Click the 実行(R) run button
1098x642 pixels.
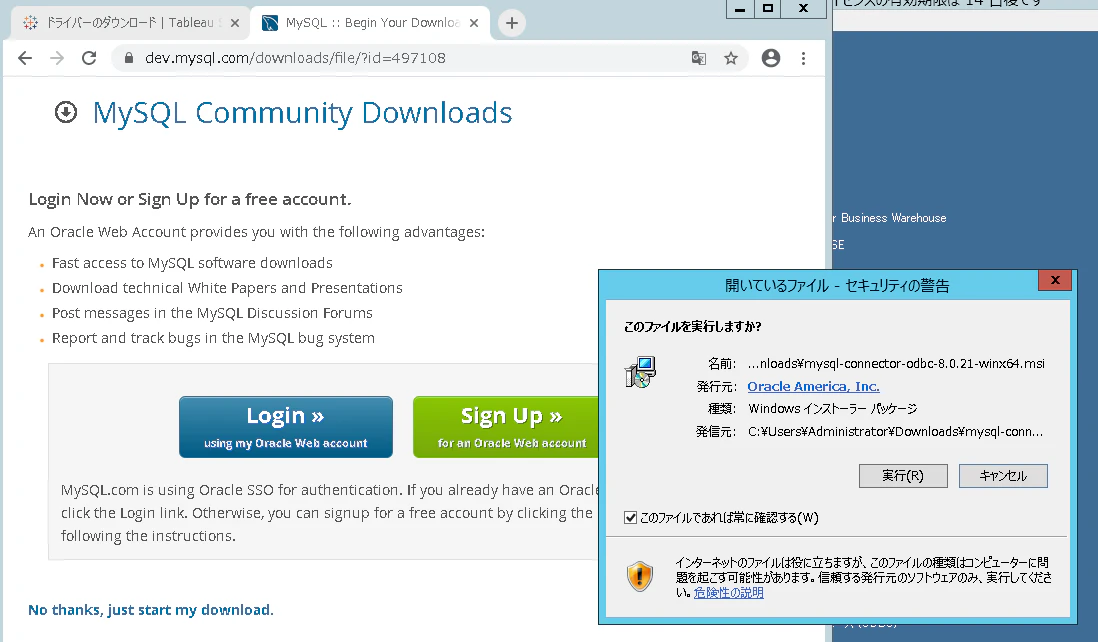903,476
